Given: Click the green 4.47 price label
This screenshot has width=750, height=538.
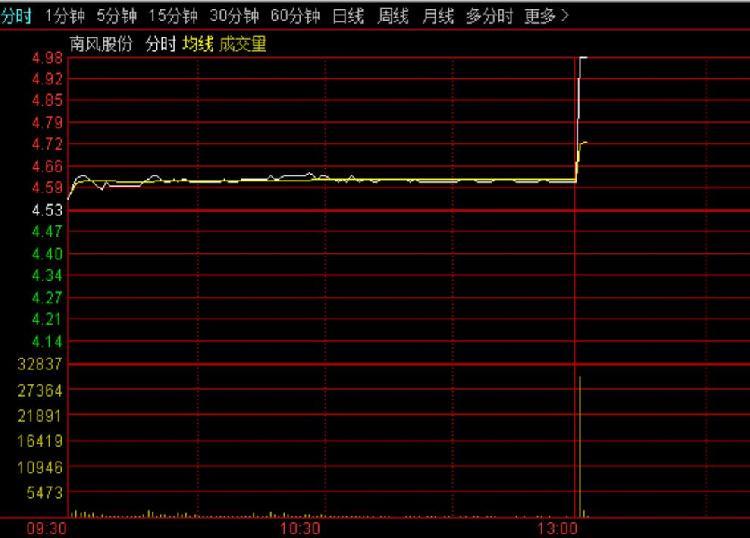Looking at the screenshot, I should coord(47,231).
